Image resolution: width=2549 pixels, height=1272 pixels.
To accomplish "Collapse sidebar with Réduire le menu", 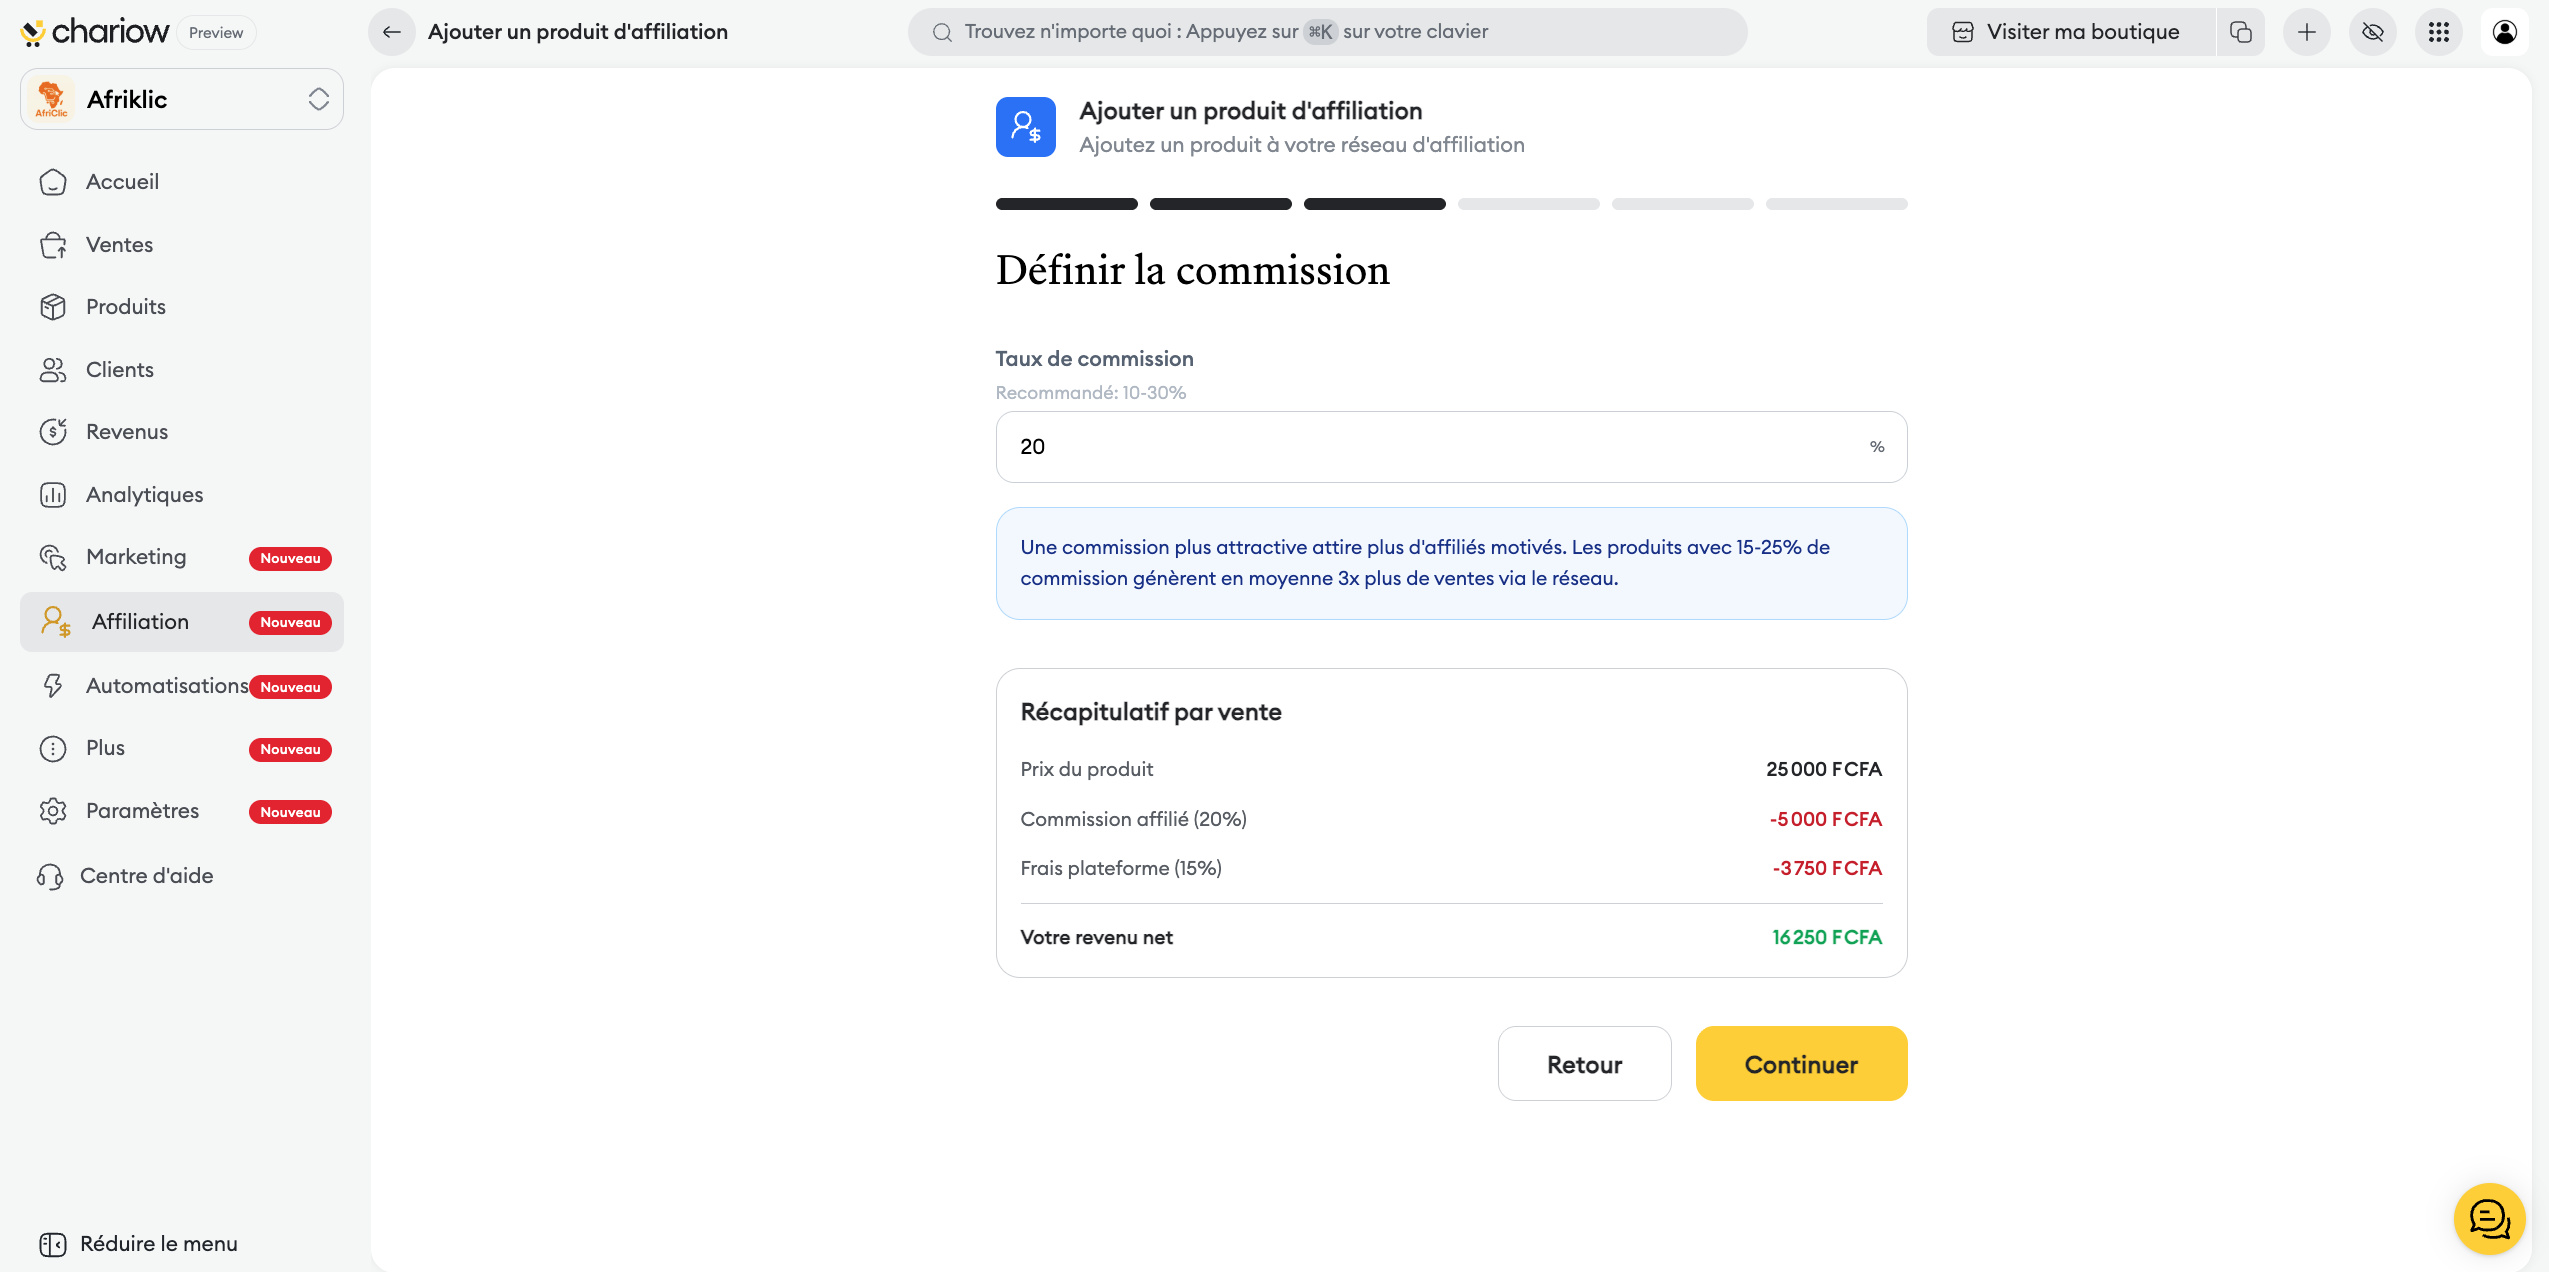I will click(x=139, y=1243).
